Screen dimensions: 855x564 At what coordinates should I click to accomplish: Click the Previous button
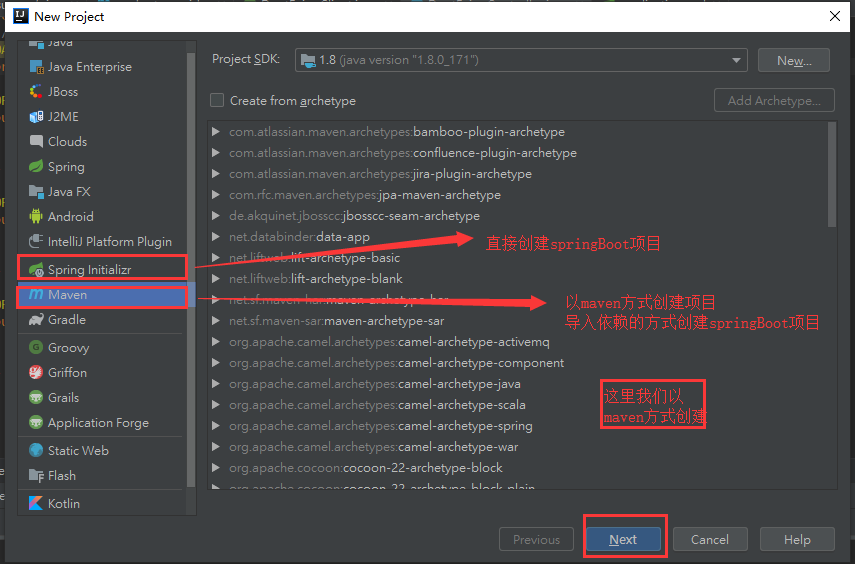click(x=536, y=539)
